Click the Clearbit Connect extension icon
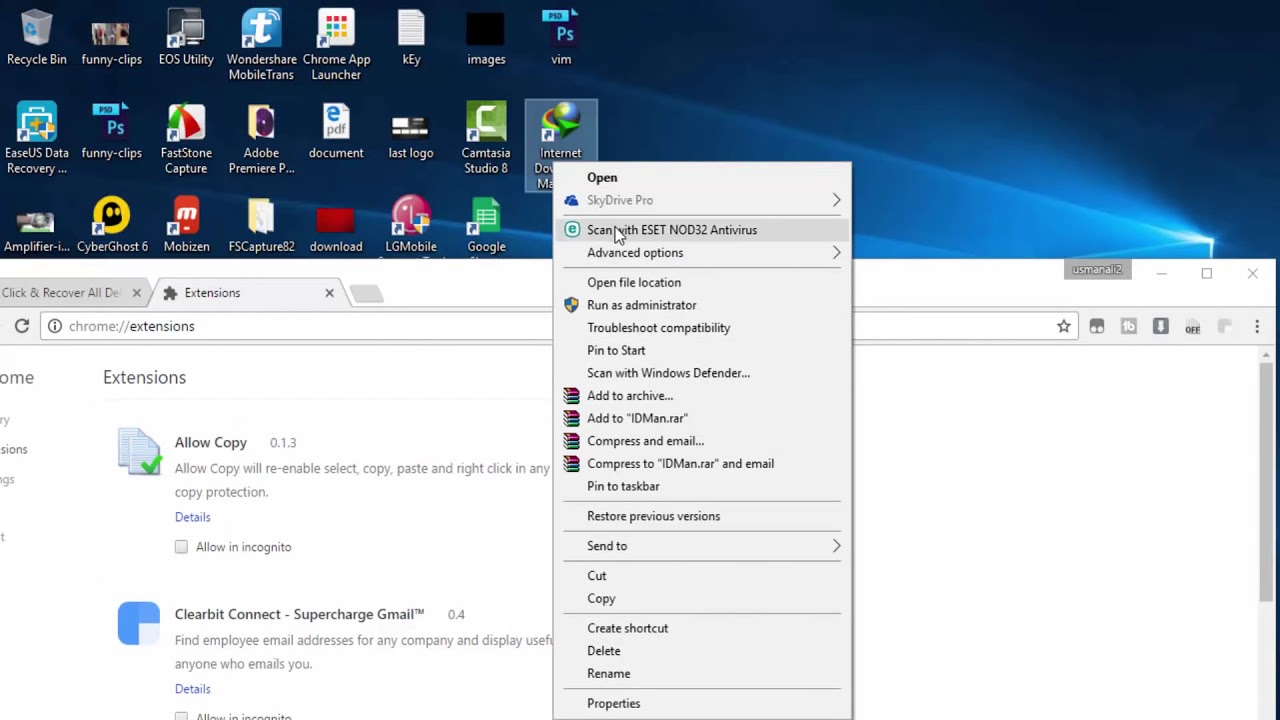Viewport: 1280px width, 720px height. (139, 623)
